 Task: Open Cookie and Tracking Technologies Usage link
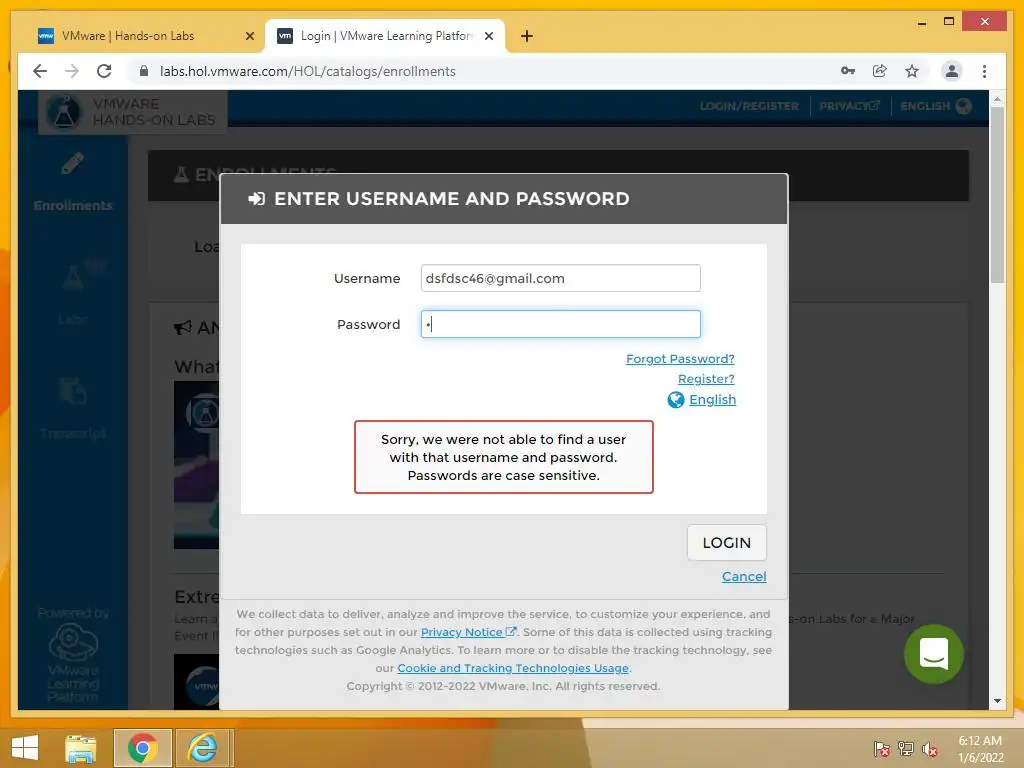[513, 668]
